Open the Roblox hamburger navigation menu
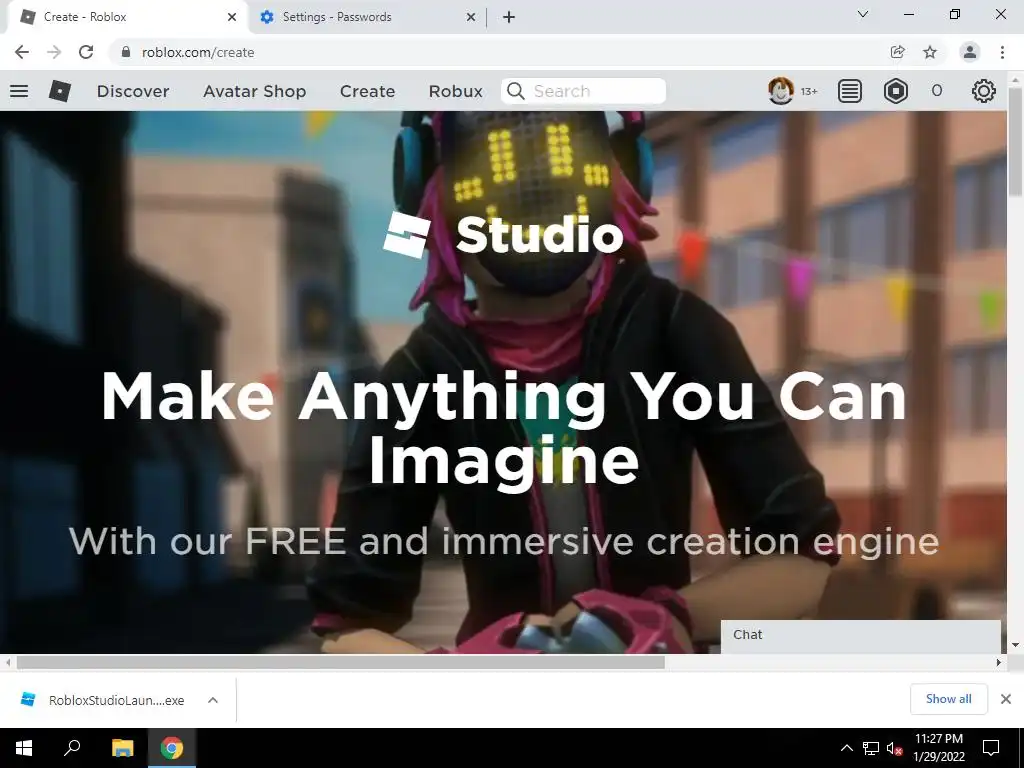This screenshot has width=1024, height=768. pyautogui.click(x=19, y=91)
